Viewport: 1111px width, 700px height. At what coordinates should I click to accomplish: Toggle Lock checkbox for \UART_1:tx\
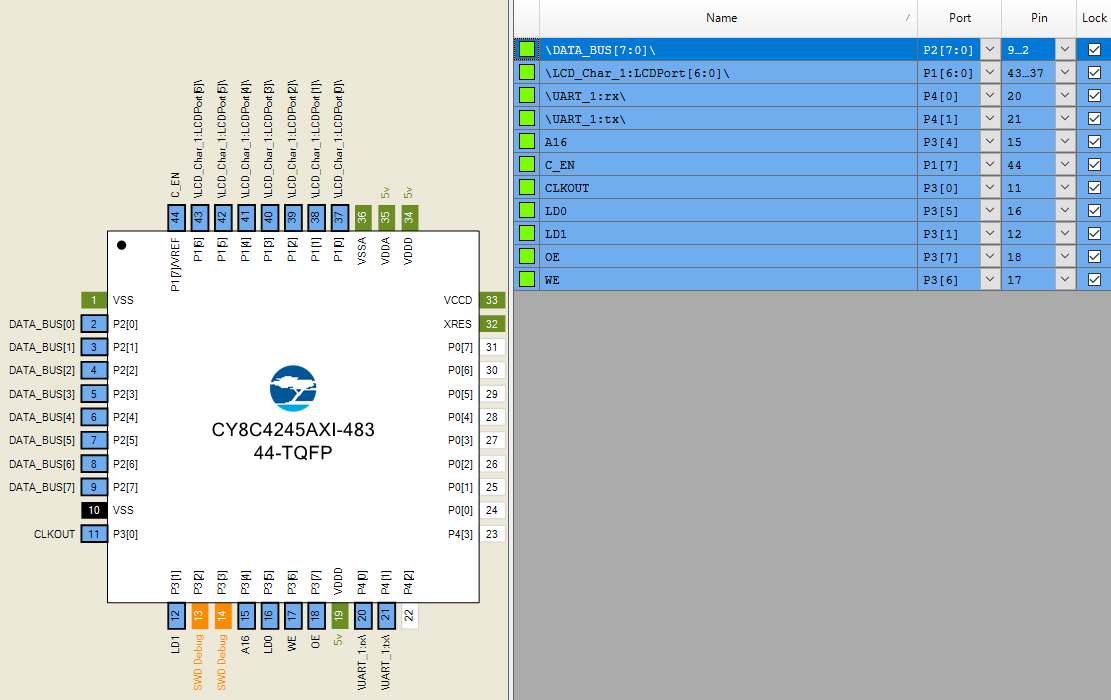pos(1094,118)
